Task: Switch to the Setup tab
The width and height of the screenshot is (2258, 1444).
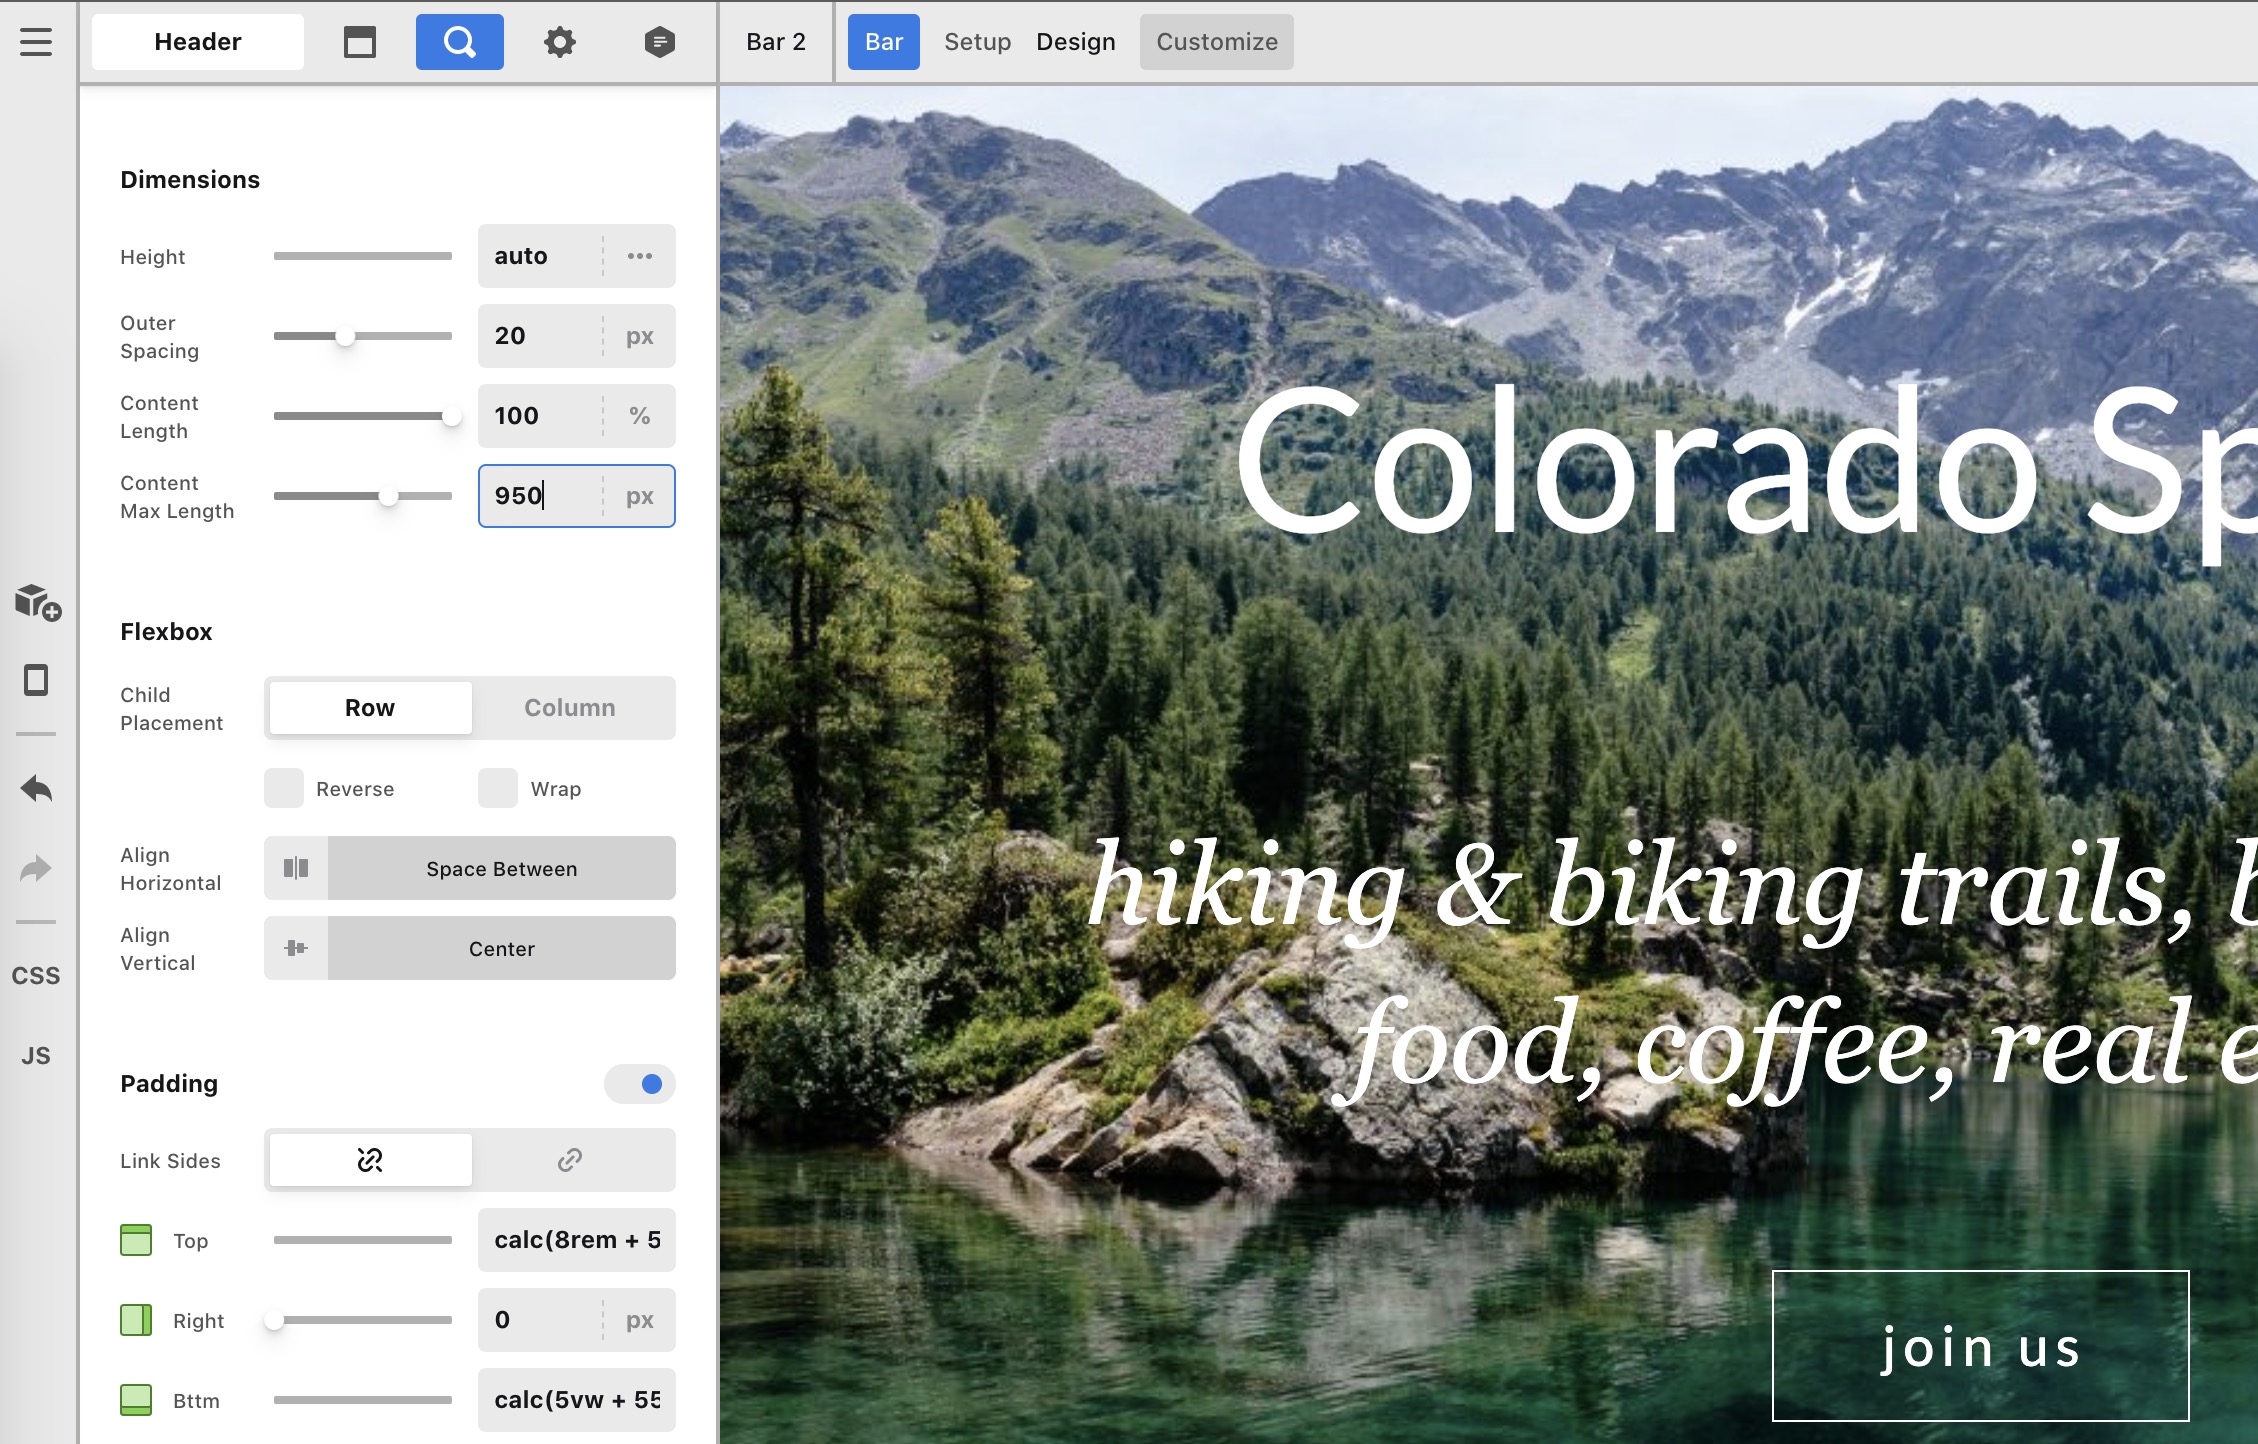Action: click(977, 42)
